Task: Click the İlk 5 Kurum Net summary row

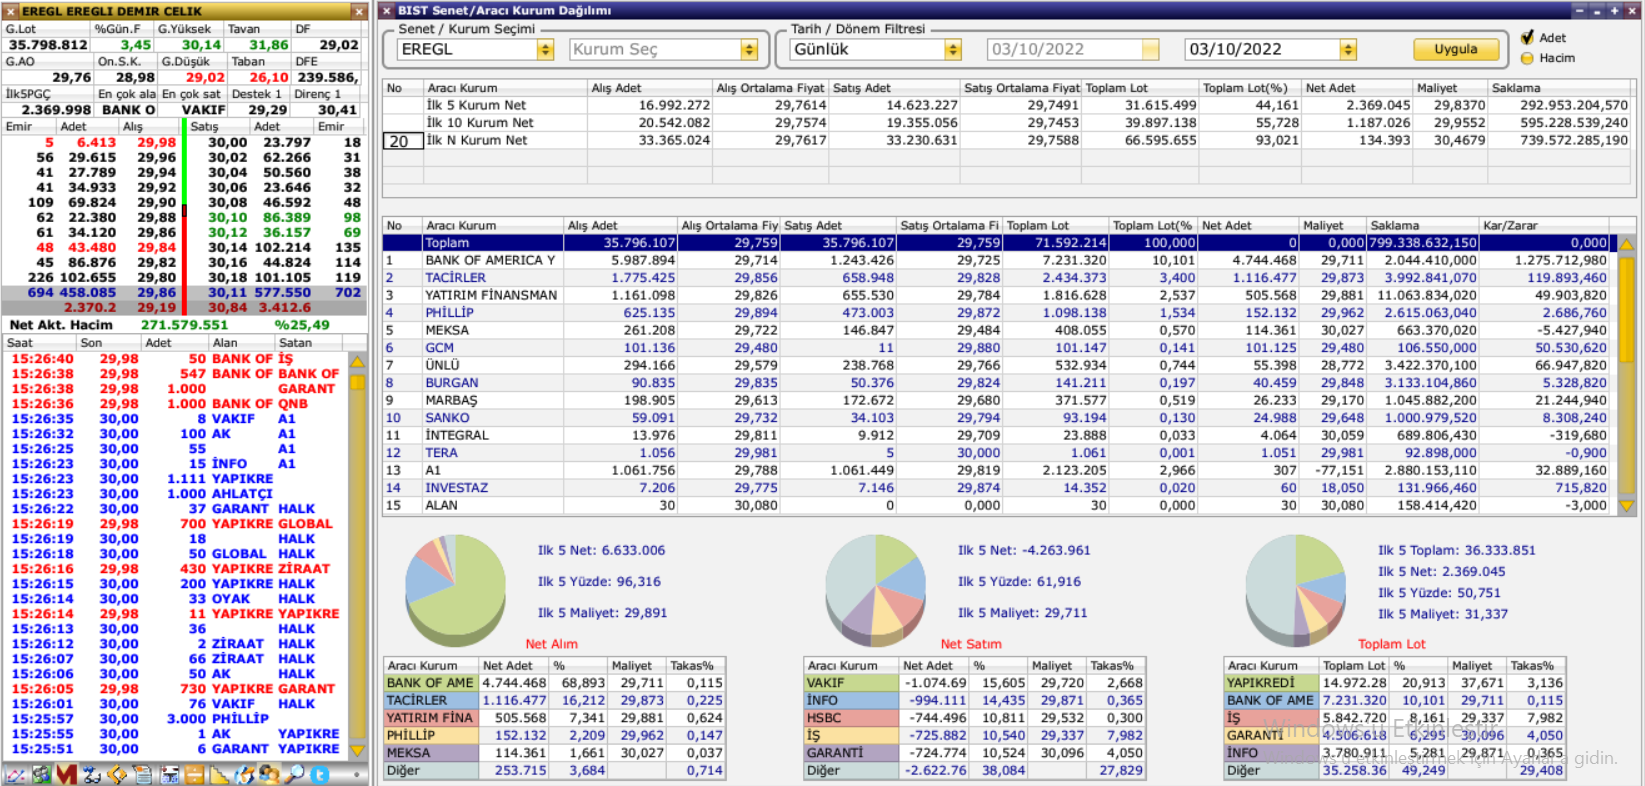Action: coord(1007,105)
